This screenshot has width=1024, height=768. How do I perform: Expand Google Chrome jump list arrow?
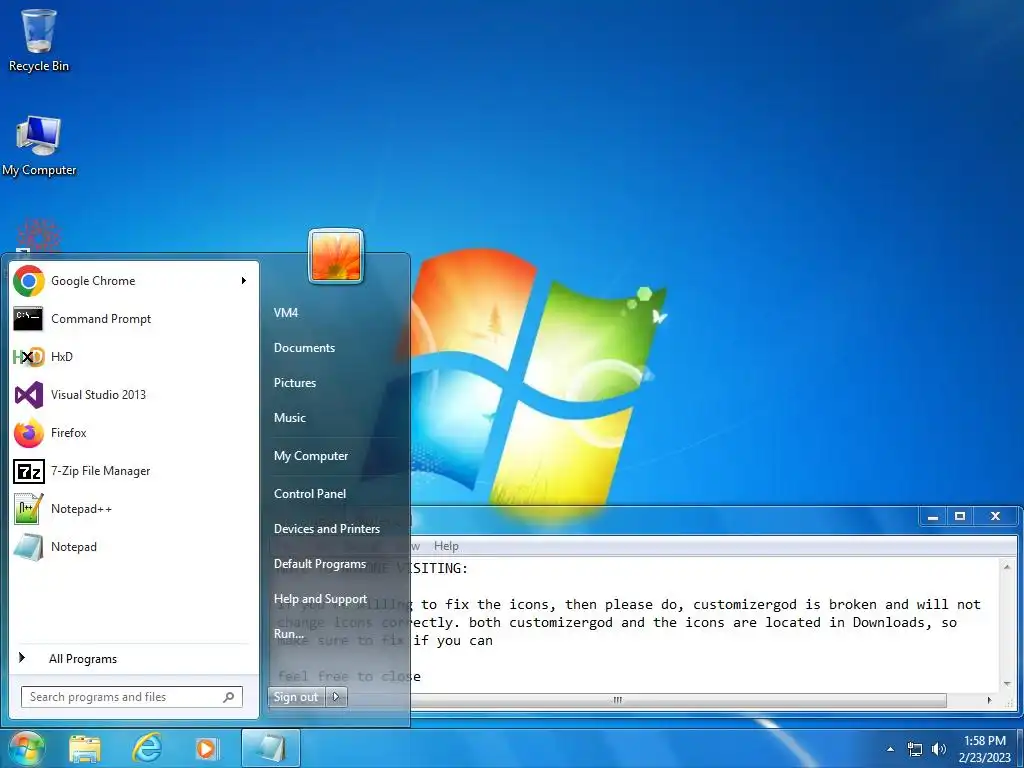tap(244, 281)
